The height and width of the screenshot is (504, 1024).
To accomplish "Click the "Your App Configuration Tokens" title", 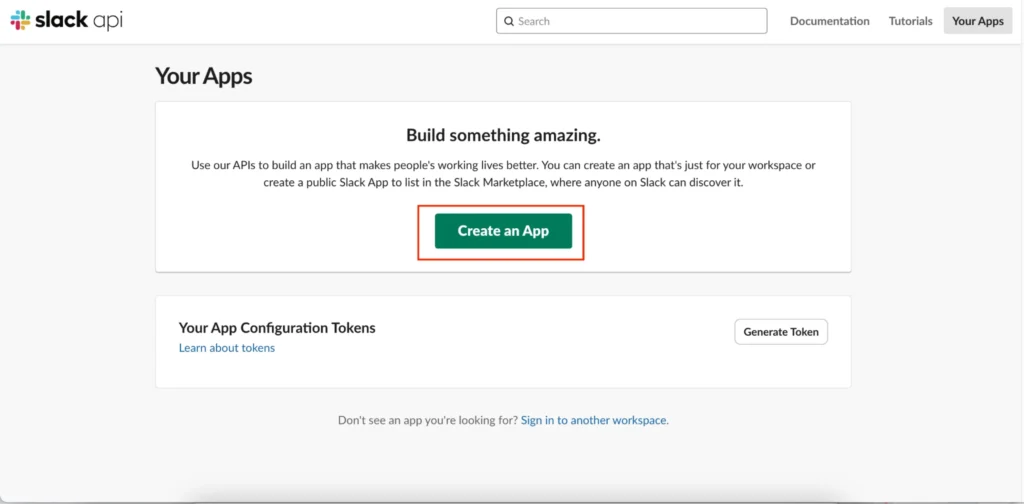I will pos(276,327).
